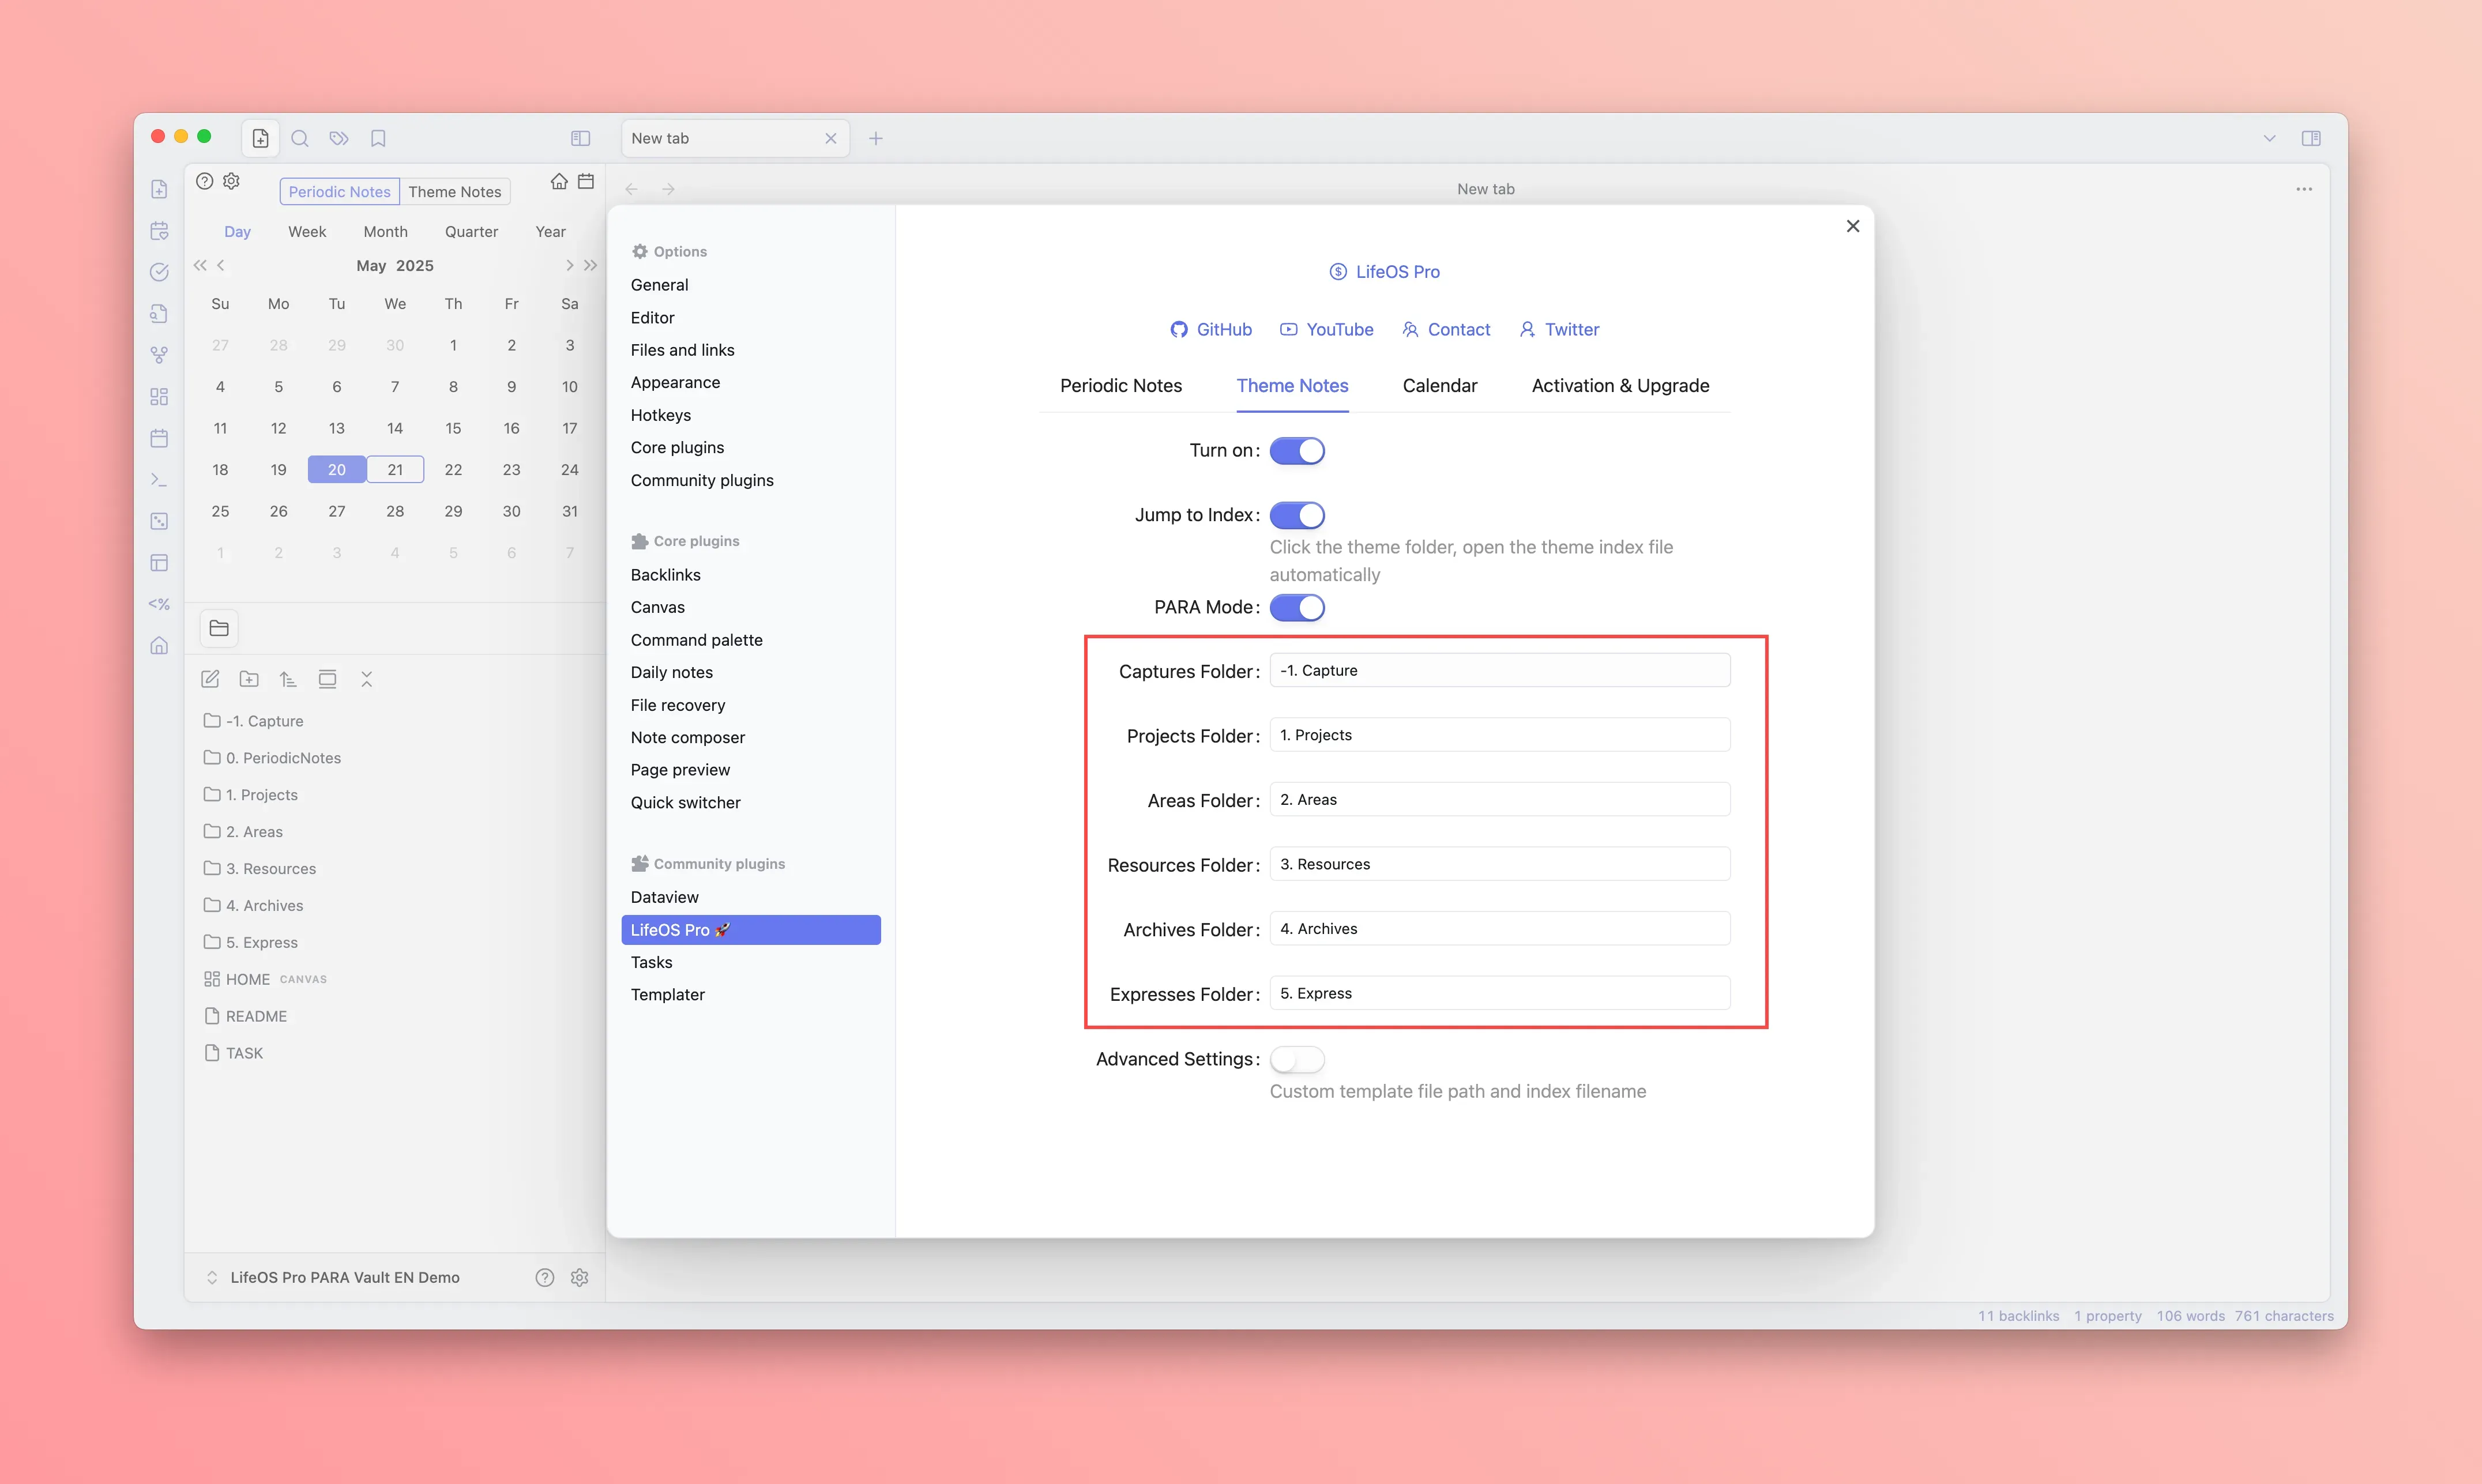Viewport: 2482px width, 1484px height.
Task: Toggle the Turn on switch
Action: tap(1297, 451)
